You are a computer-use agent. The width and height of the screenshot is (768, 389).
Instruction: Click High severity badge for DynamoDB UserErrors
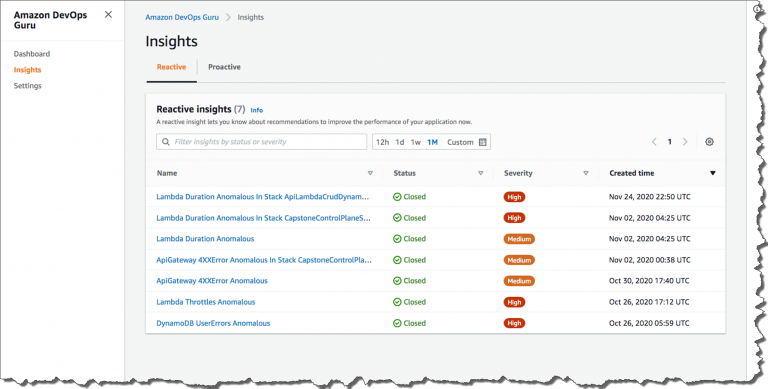514,323
